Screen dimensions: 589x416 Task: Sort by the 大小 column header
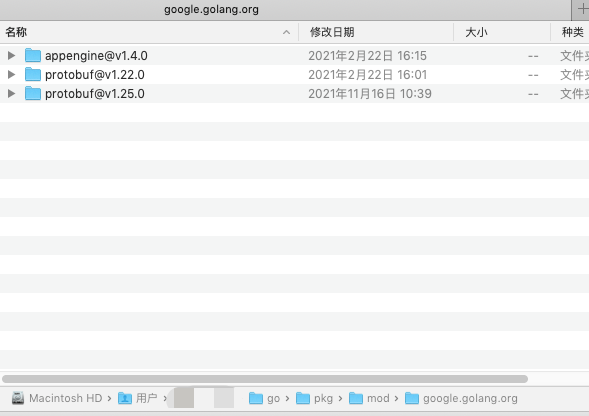click(502, 32)
